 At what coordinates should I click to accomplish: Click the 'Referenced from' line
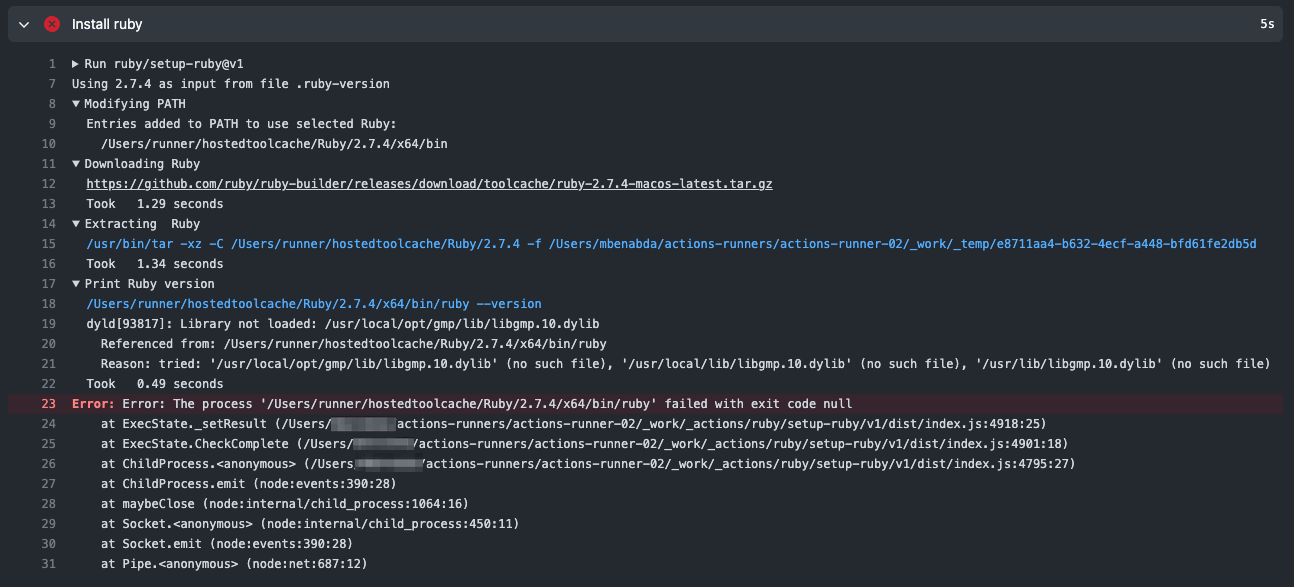(x=353, y=344)
